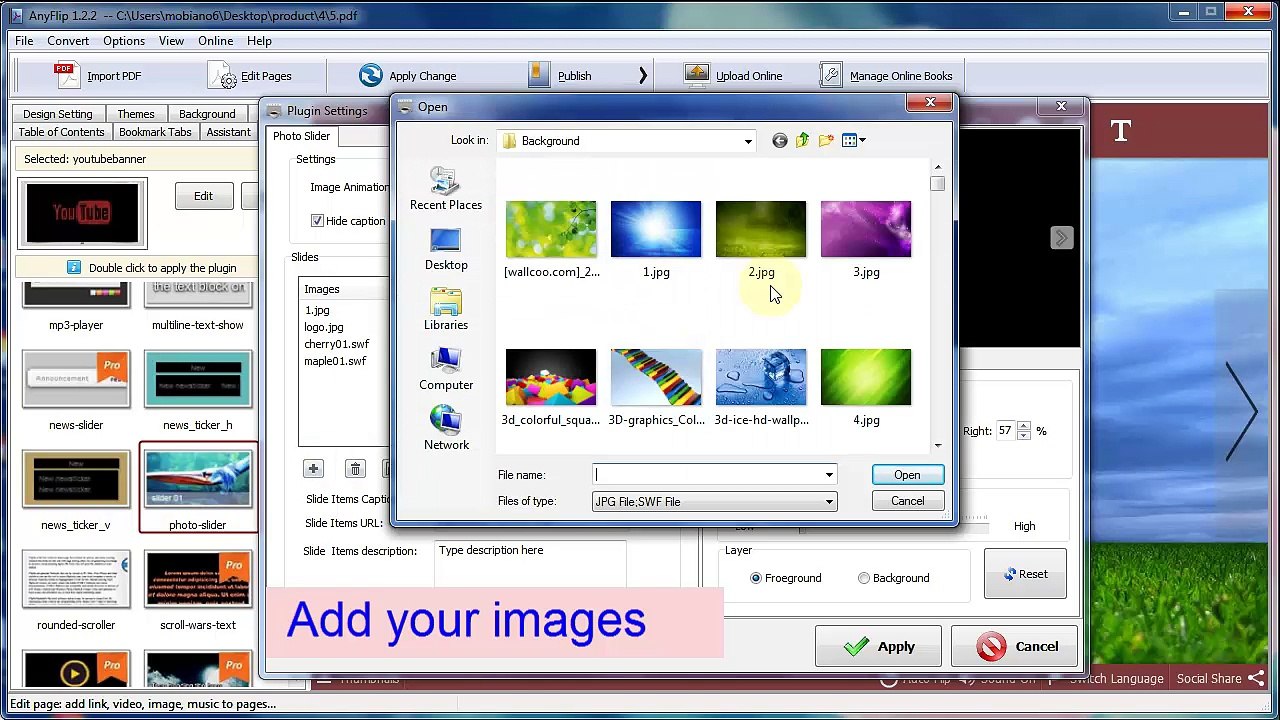Select the rounded-scroller plugin
1280x720 pixels.
pyautogui.click(x=76, y=591)
